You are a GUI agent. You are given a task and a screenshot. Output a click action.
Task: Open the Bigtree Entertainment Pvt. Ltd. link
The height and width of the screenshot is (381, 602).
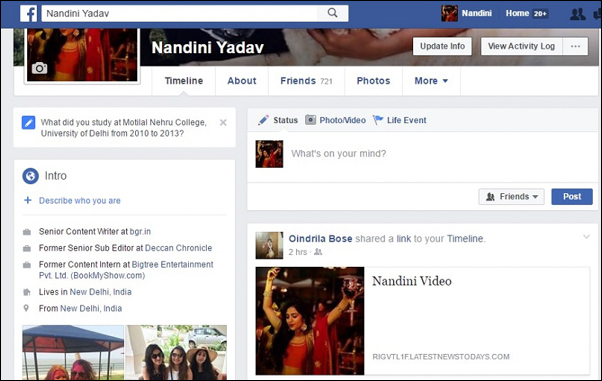click(x=126, y=270)
